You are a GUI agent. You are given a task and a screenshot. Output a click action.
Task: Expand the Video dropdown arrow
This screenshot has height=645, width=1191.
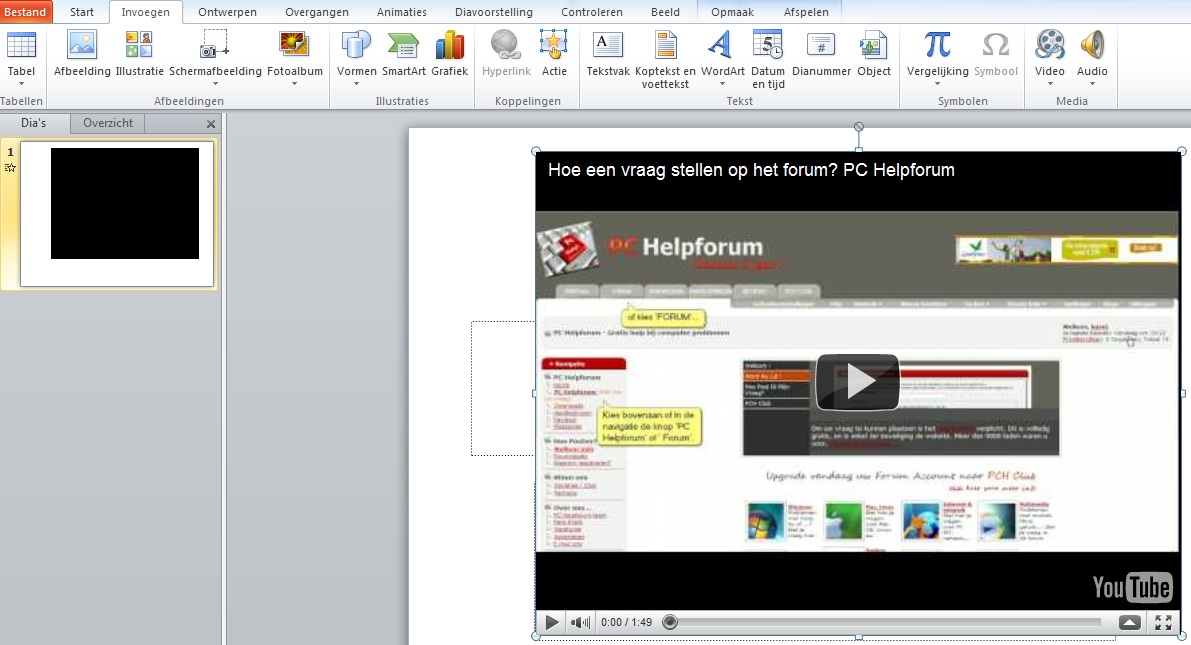pos(1050,84)
